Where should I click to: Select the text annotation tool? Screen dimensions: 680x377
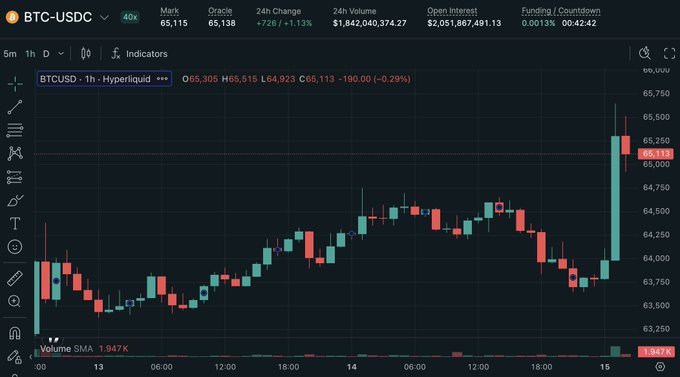tap(15, 223)
